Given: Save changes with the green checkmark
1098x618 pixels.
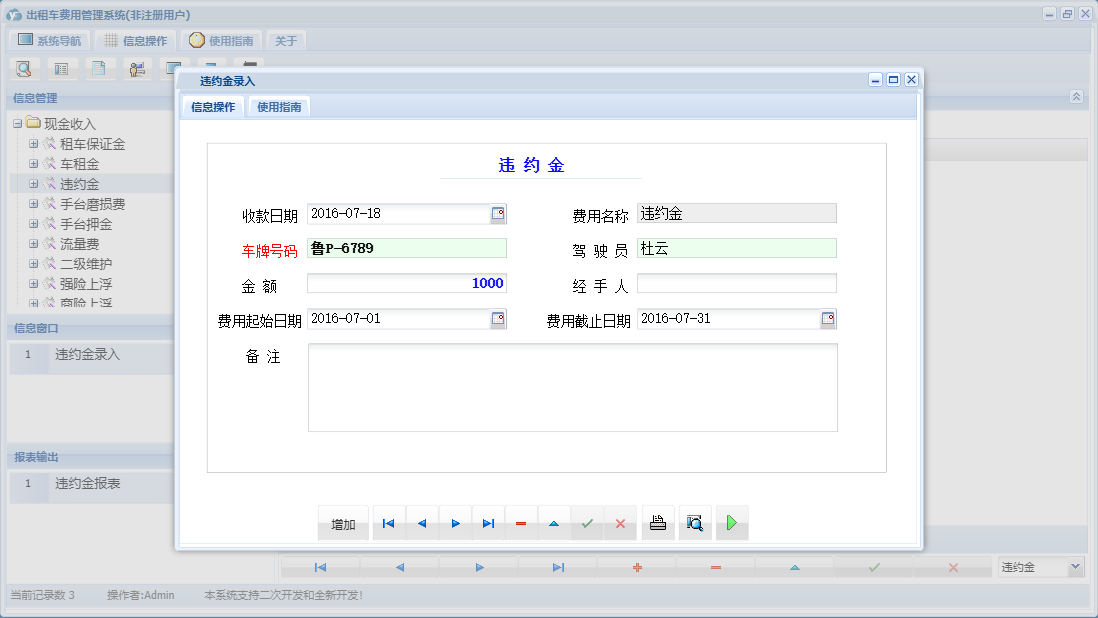Looking at the screenshot, I should click(587, 522).
